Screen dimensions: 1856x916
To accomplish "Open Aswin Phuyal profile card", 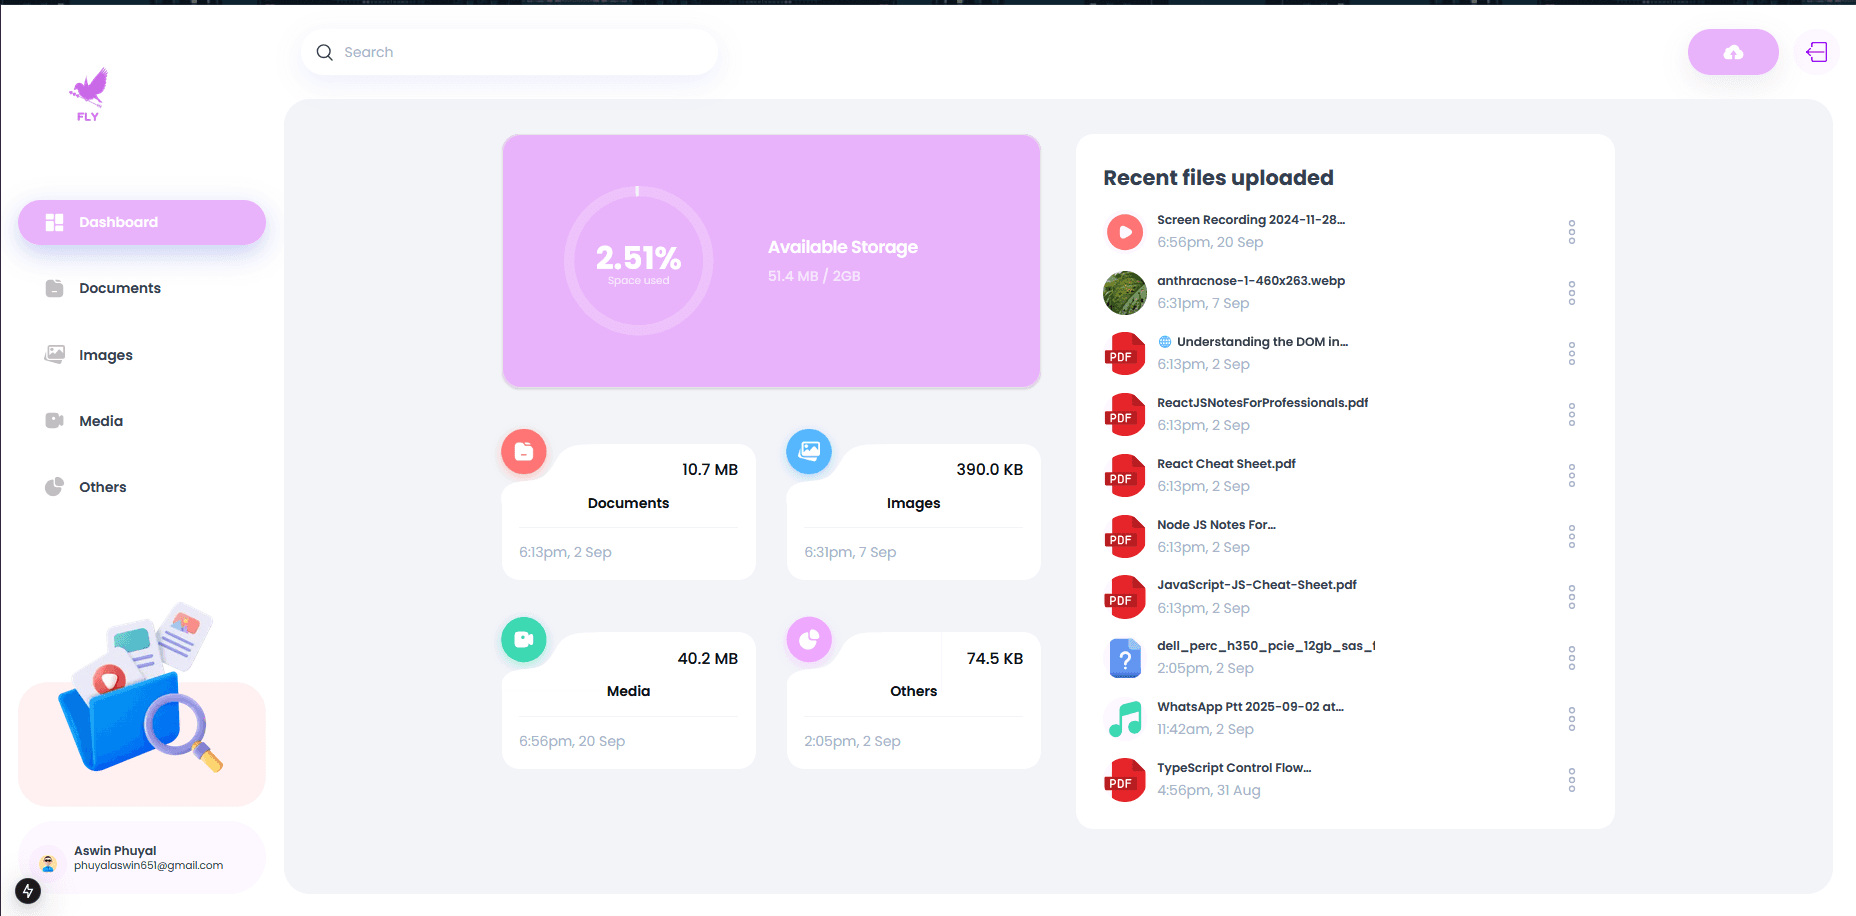I will coord(140,857).
